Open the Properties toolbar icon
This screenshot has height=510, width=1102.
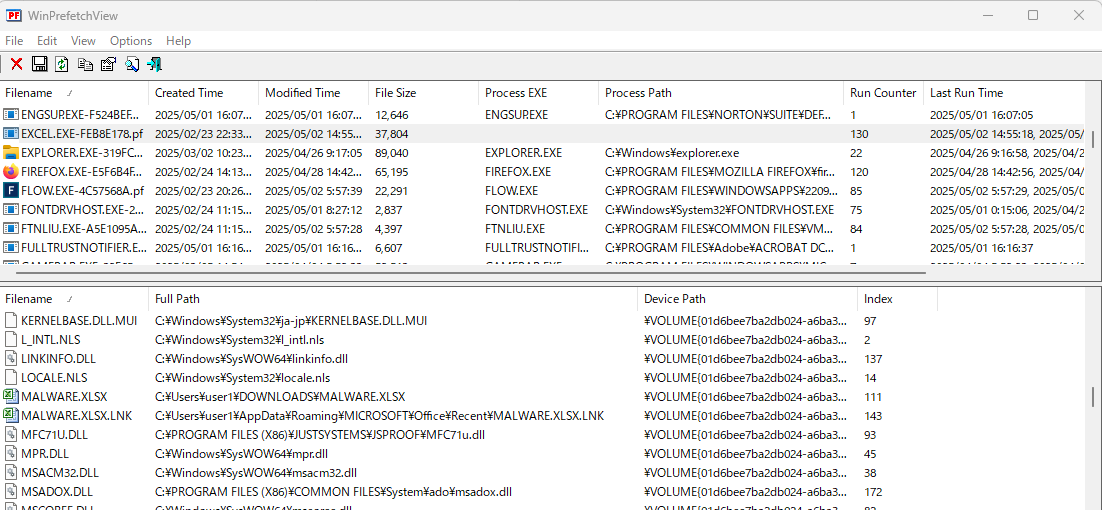(108, 65)
